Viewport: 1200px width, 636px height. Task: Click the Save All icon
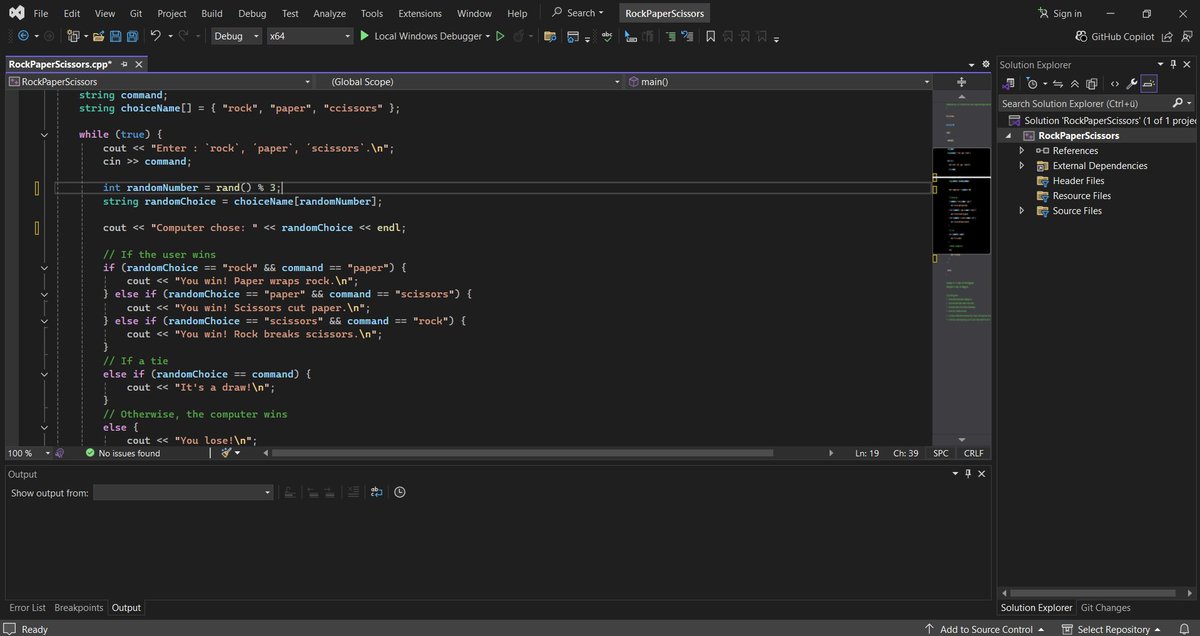pyautogui.click(x=132, y=36)
